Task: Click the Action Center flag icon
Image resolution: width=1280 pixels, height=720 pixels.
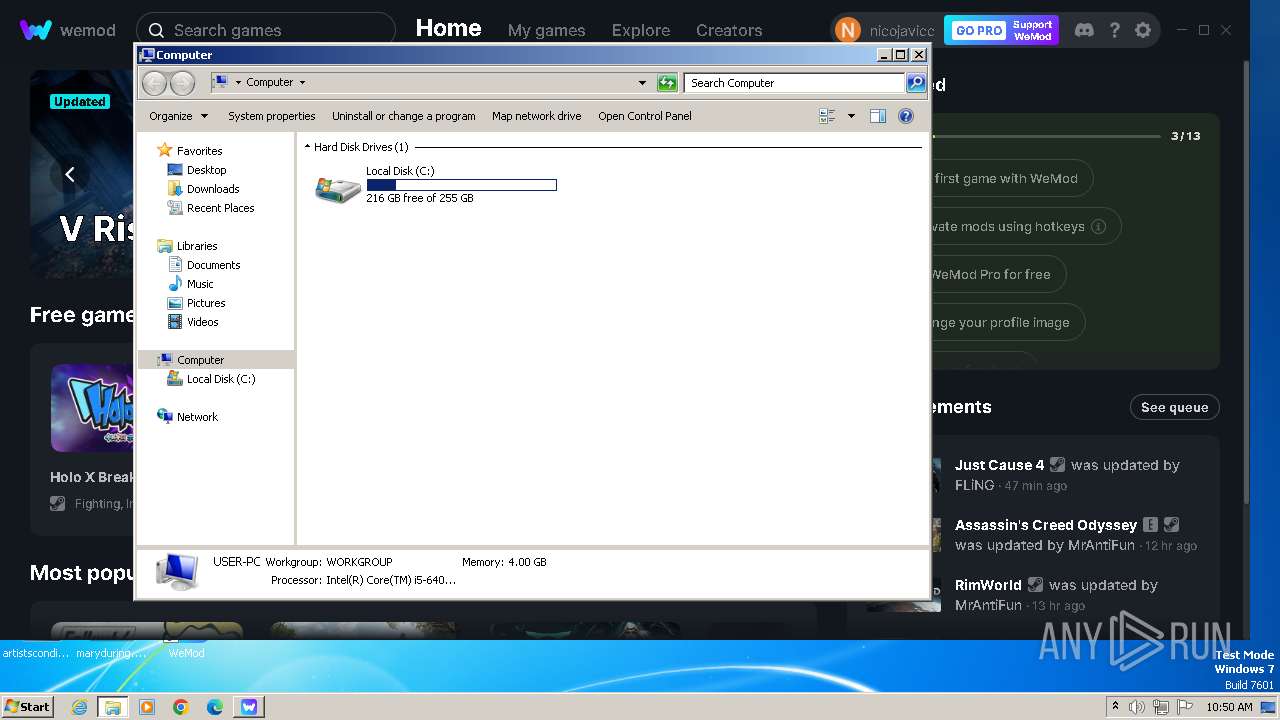Action: click(1184, 707)
